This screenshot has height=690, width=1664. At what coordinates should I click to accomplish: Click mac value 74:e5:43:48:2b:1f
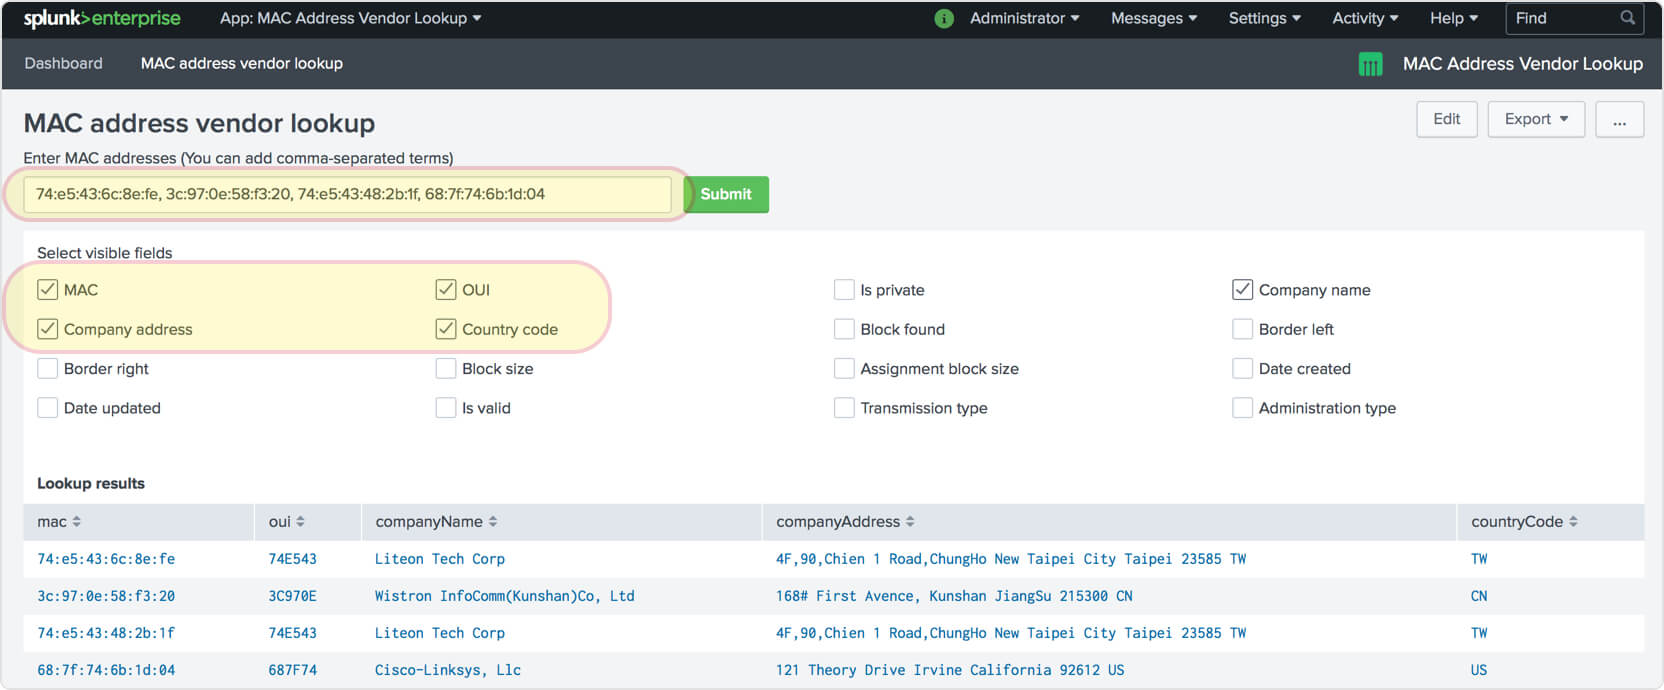tap(106, 633)
